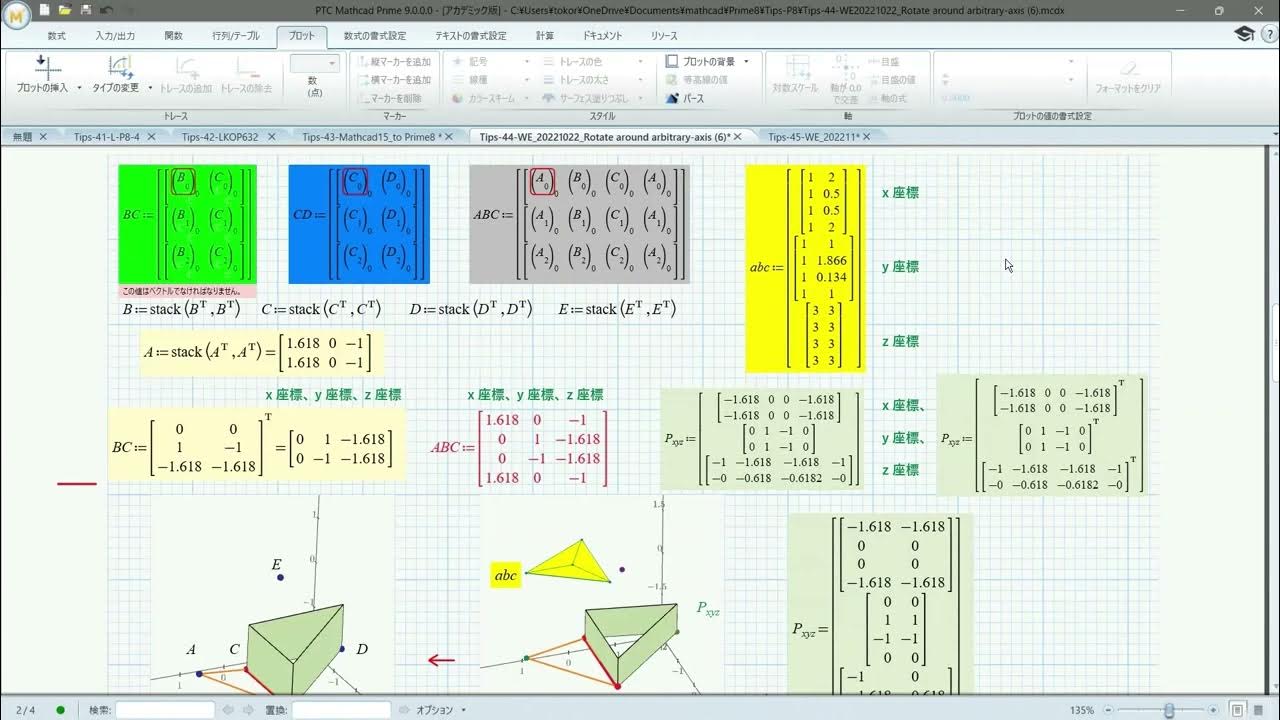Close the Tips-42-LKOP632 tab
Viewport: 1280px width, 720px height.
[271, 137]
